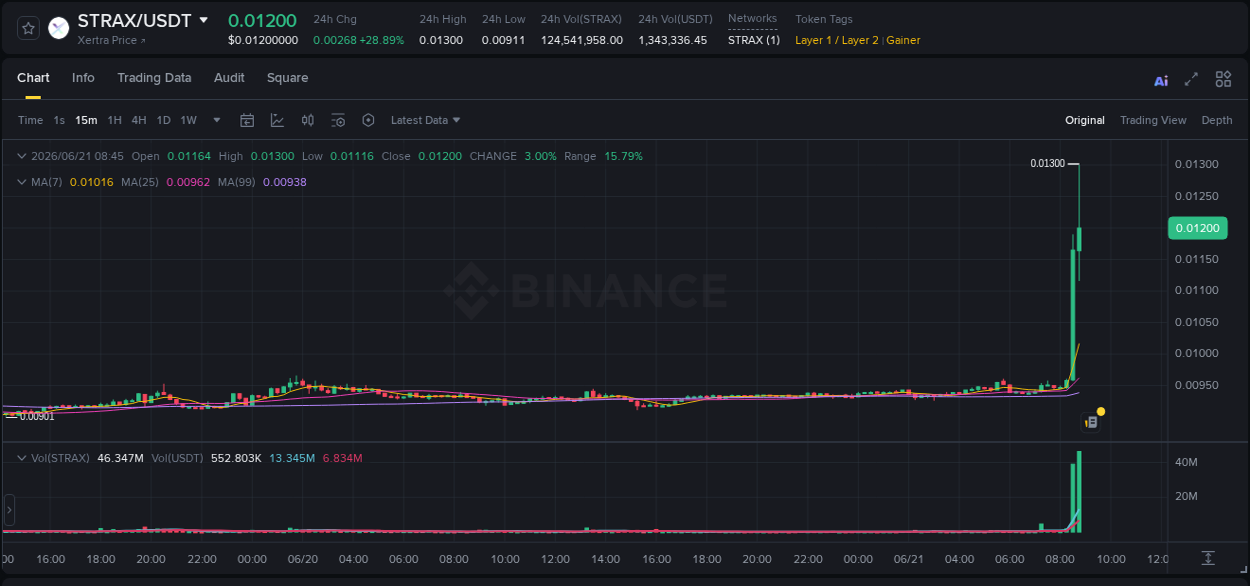Image resolution: width=1250 pixels, height=586 pixels.
Task: Click the 06/20 date on time axis
Action: pyautogui.click(x=302, y=559)
